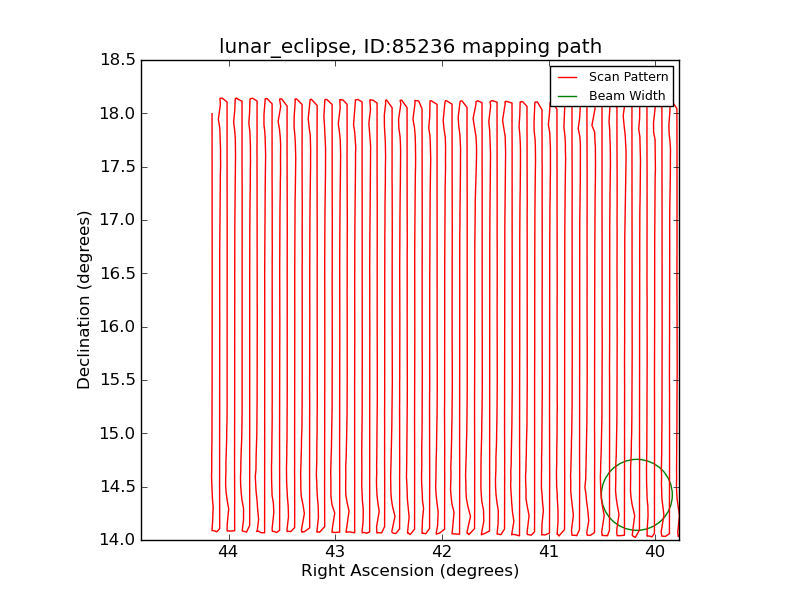Click the 17.0 declination tick label
Viewport: 800px width, 600px height.
tap(118, 220)
